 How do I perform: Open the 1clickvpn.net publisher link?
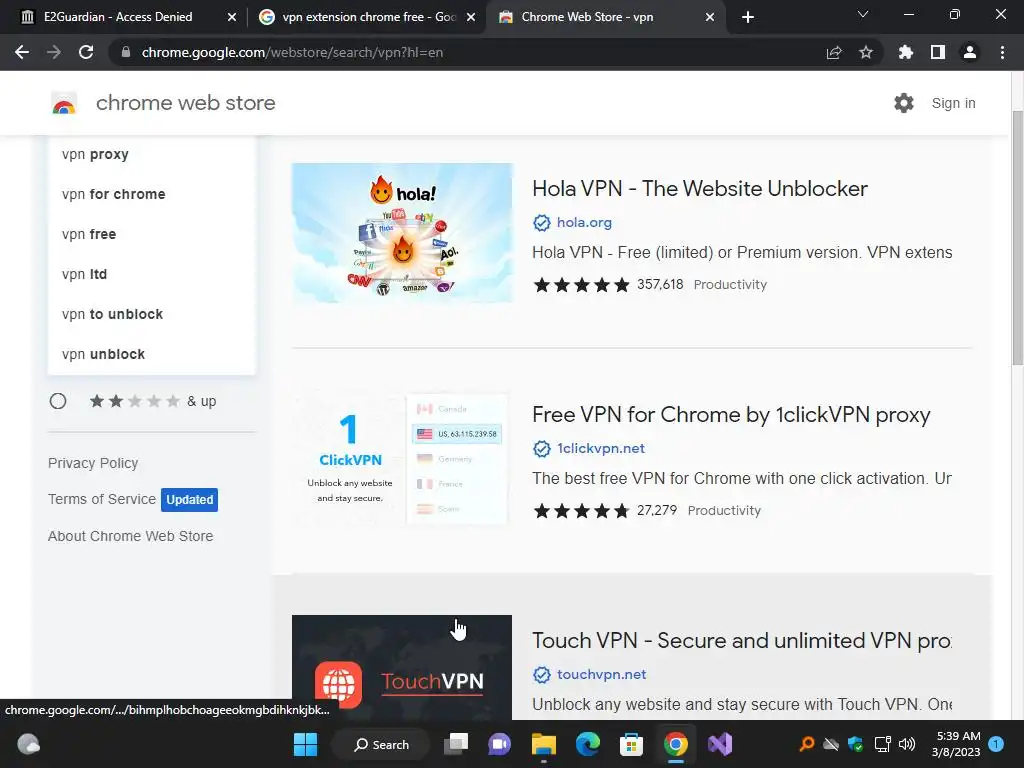[x=600, y=449]
